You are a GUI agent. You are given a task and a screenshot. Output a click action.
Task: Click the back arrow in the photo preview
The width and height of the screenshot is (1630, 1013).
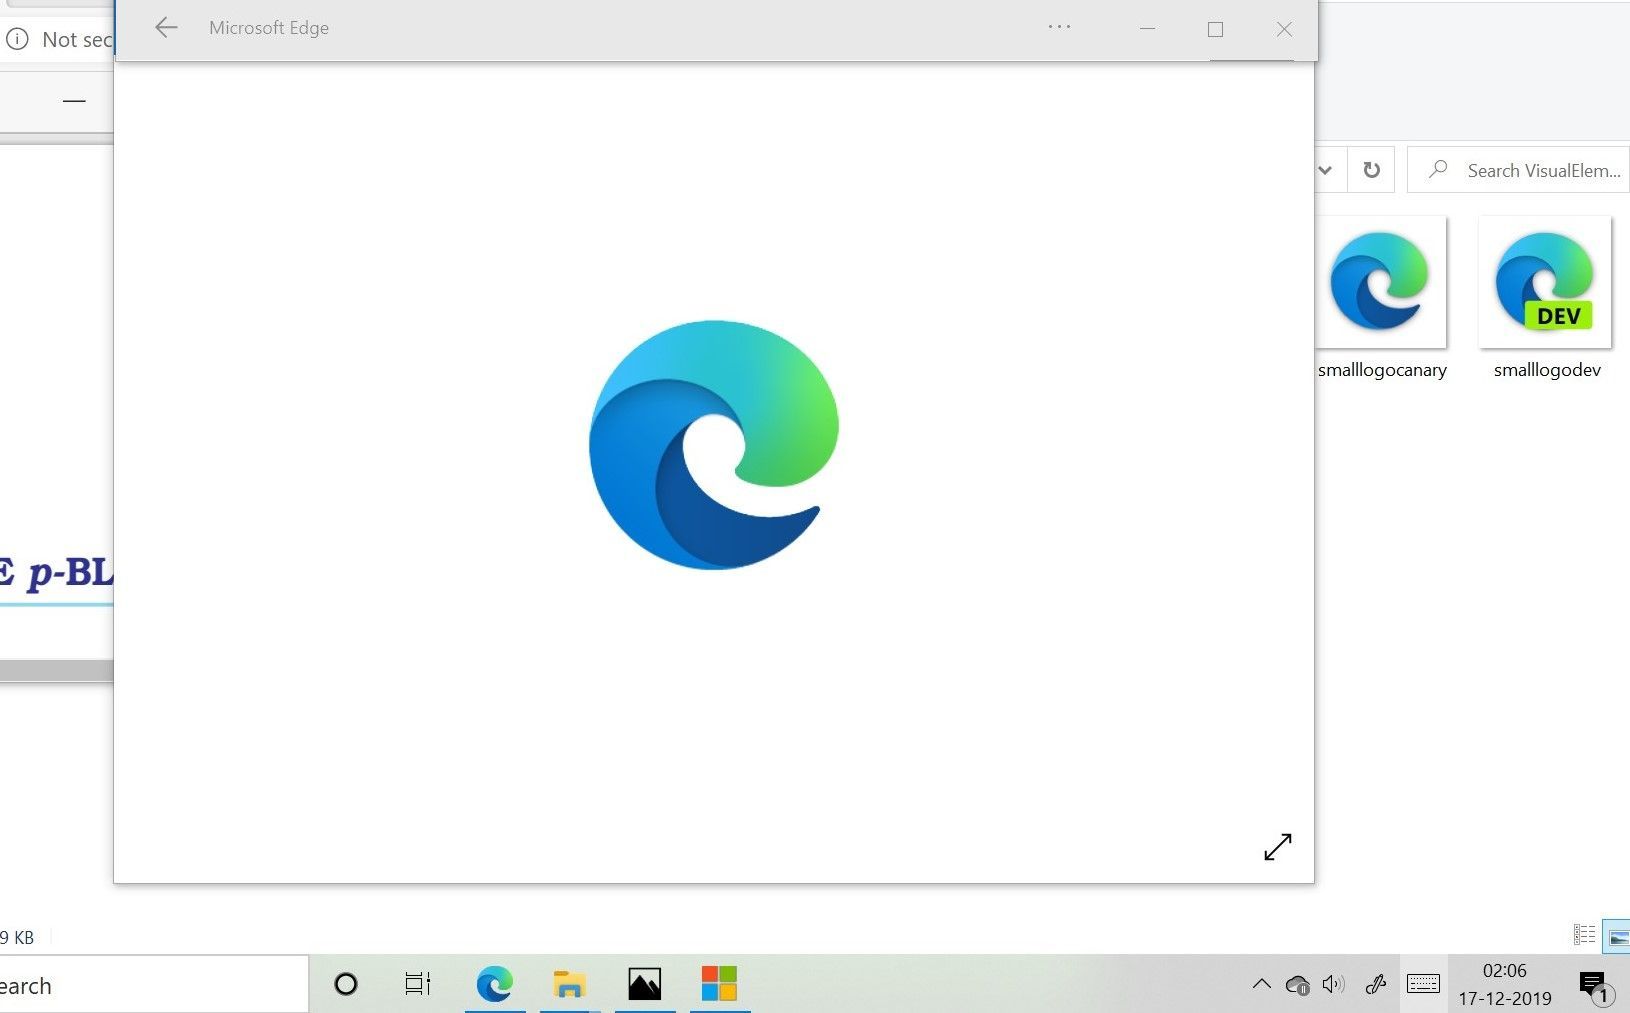166,27
